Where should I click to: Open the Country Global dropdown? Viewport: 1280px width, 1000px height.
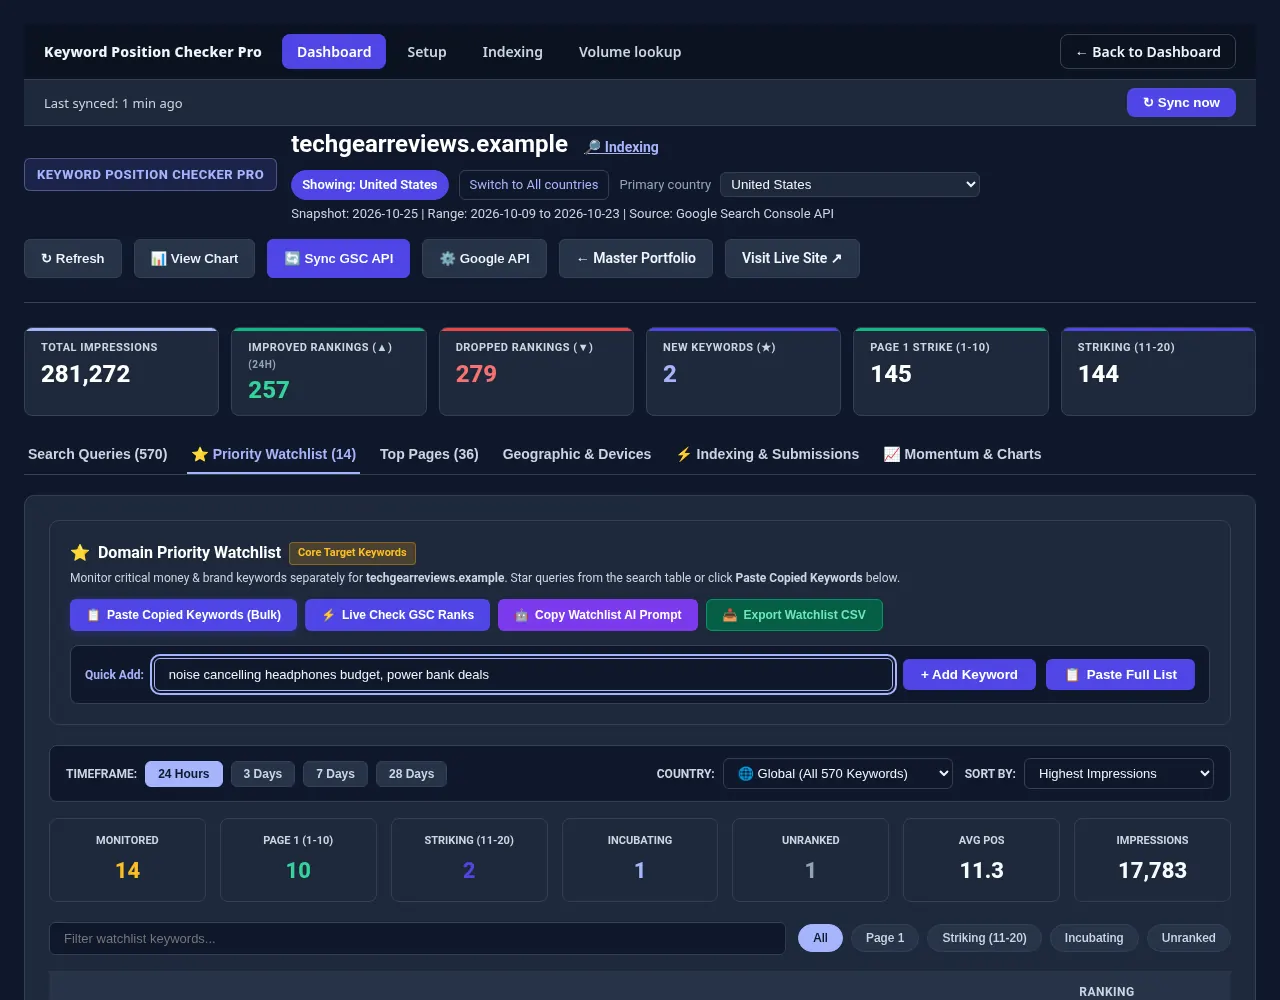click(838, 773)
